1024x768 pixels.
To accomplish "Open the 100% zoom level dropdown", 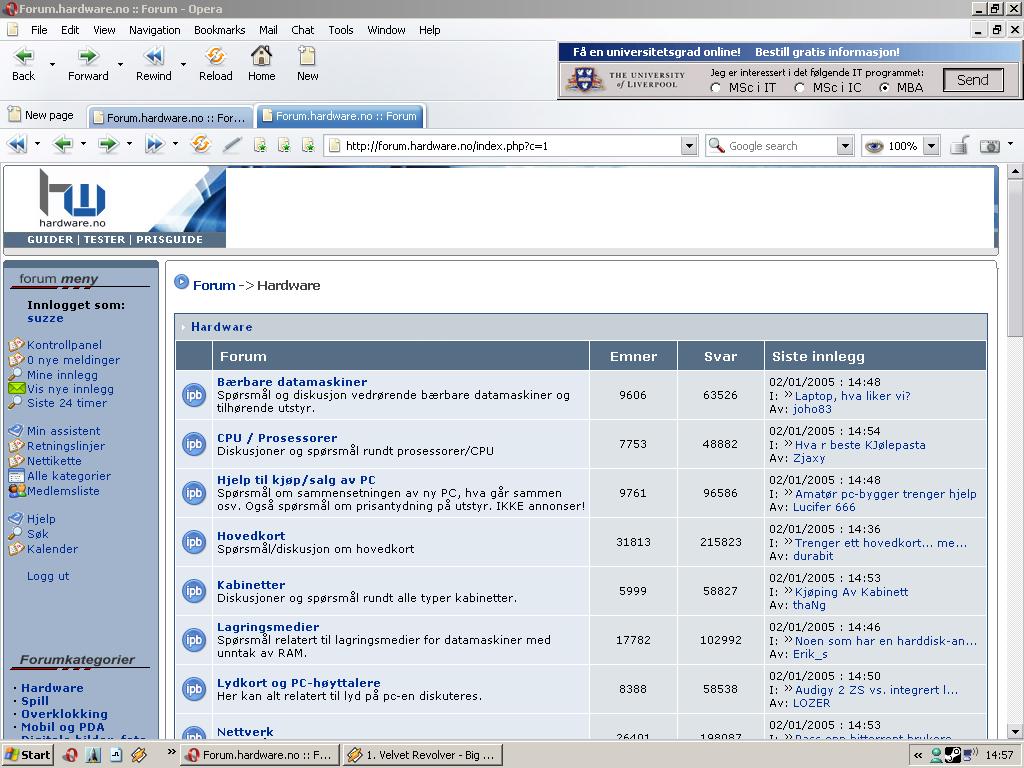I will [x=932, y=146].
